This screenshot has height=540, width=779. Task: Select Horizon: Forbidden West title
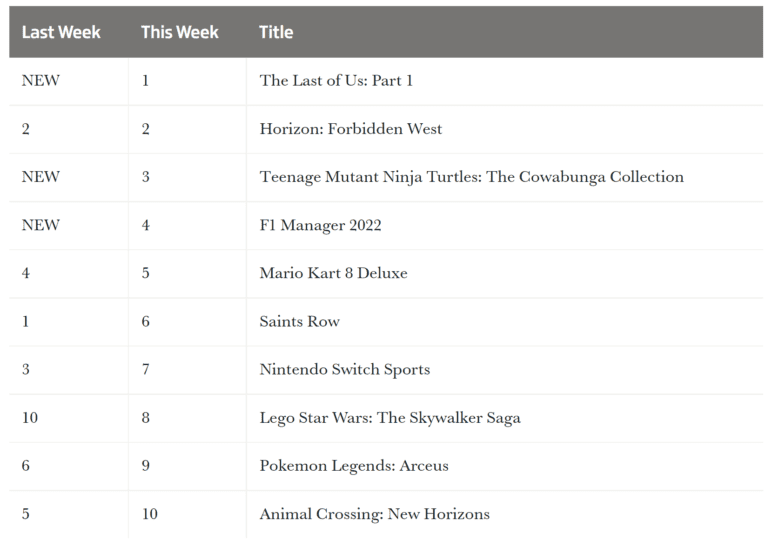[351, 129]
